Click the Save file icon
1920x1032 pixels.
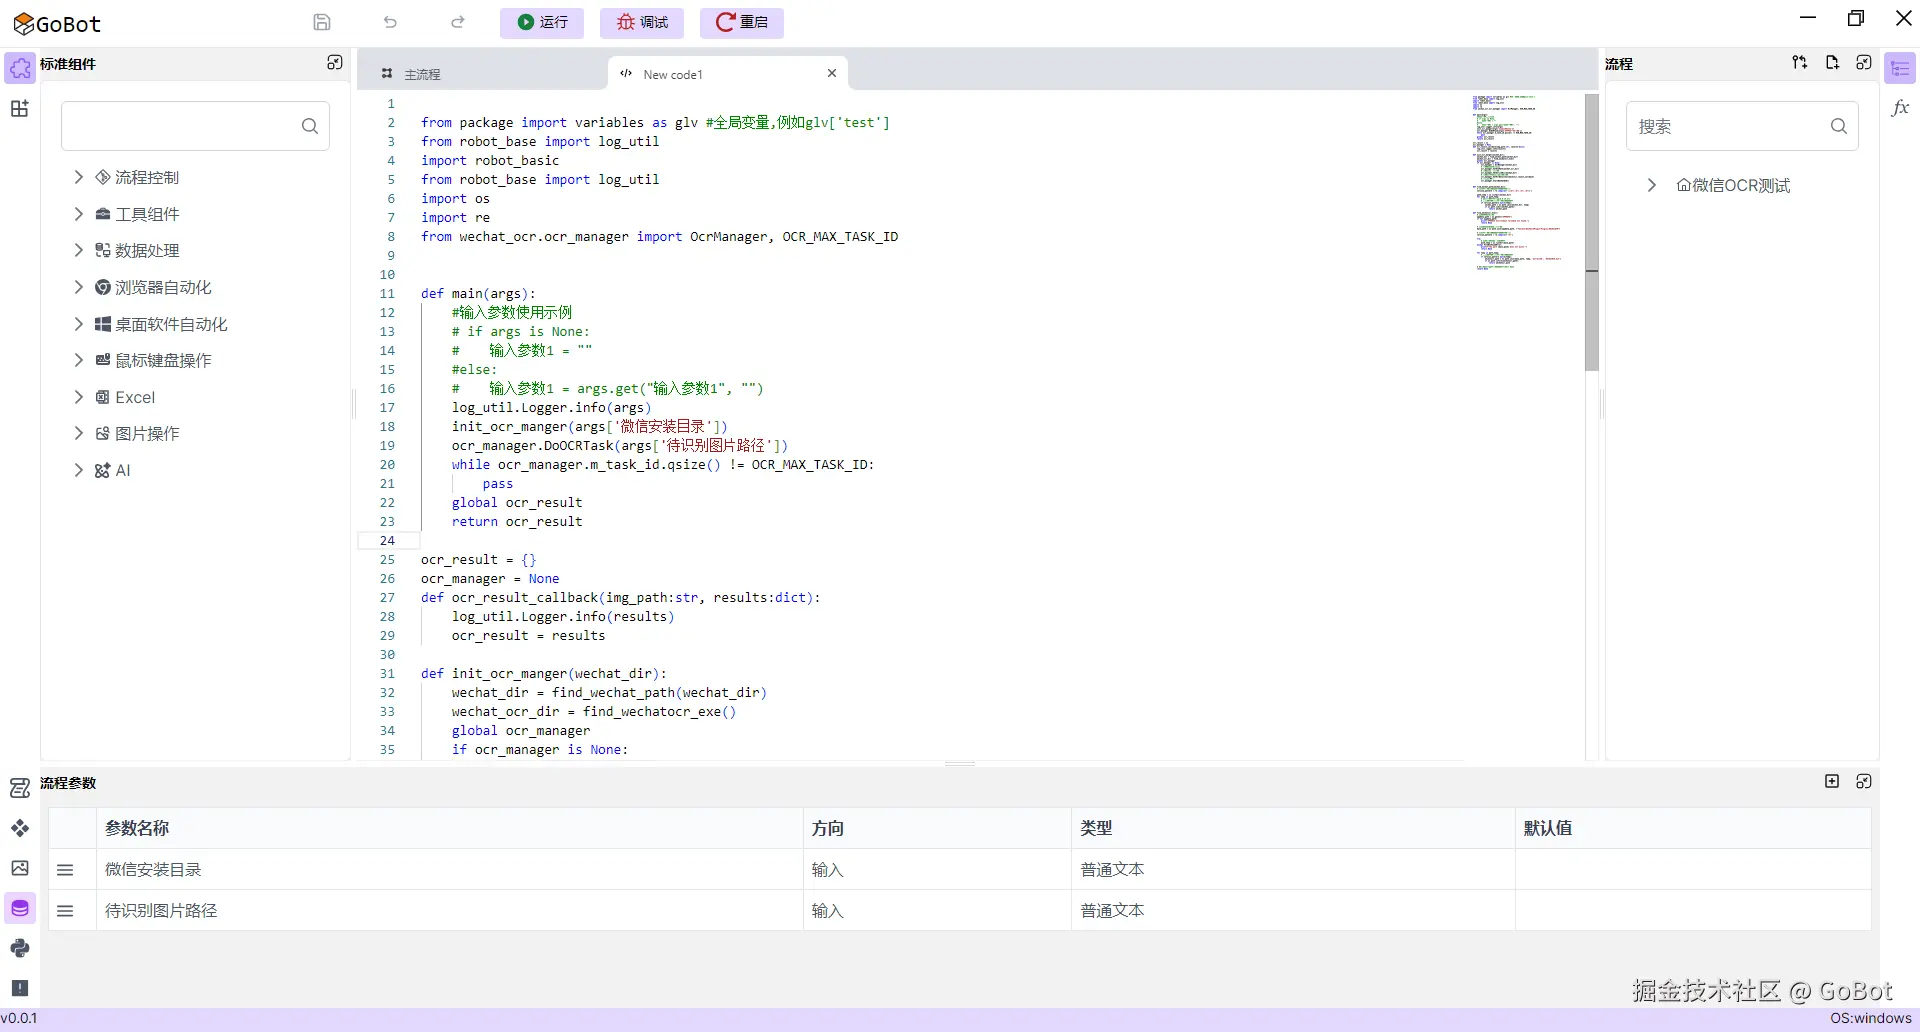pyautogui.click(x=322, y=22)
